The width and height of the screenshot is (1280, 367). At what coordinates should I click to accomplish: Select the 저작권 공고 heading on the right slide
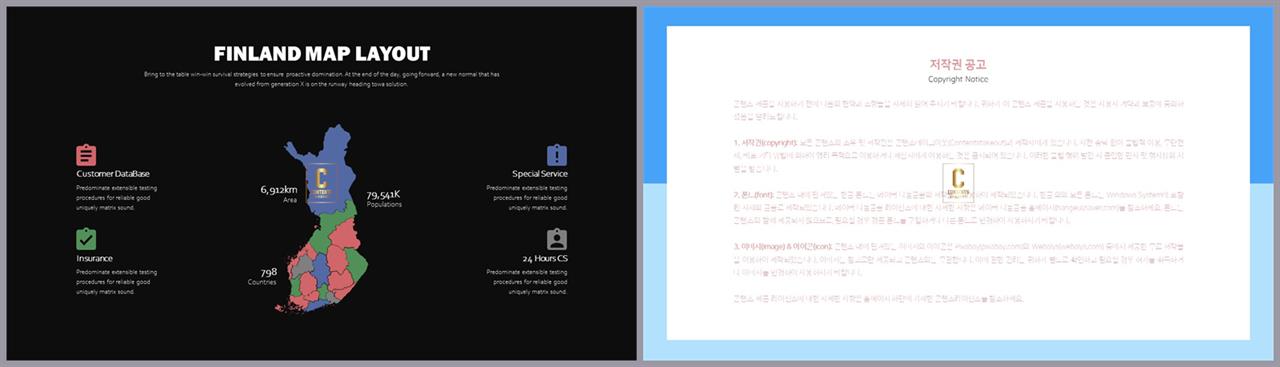tap(958, 64)
